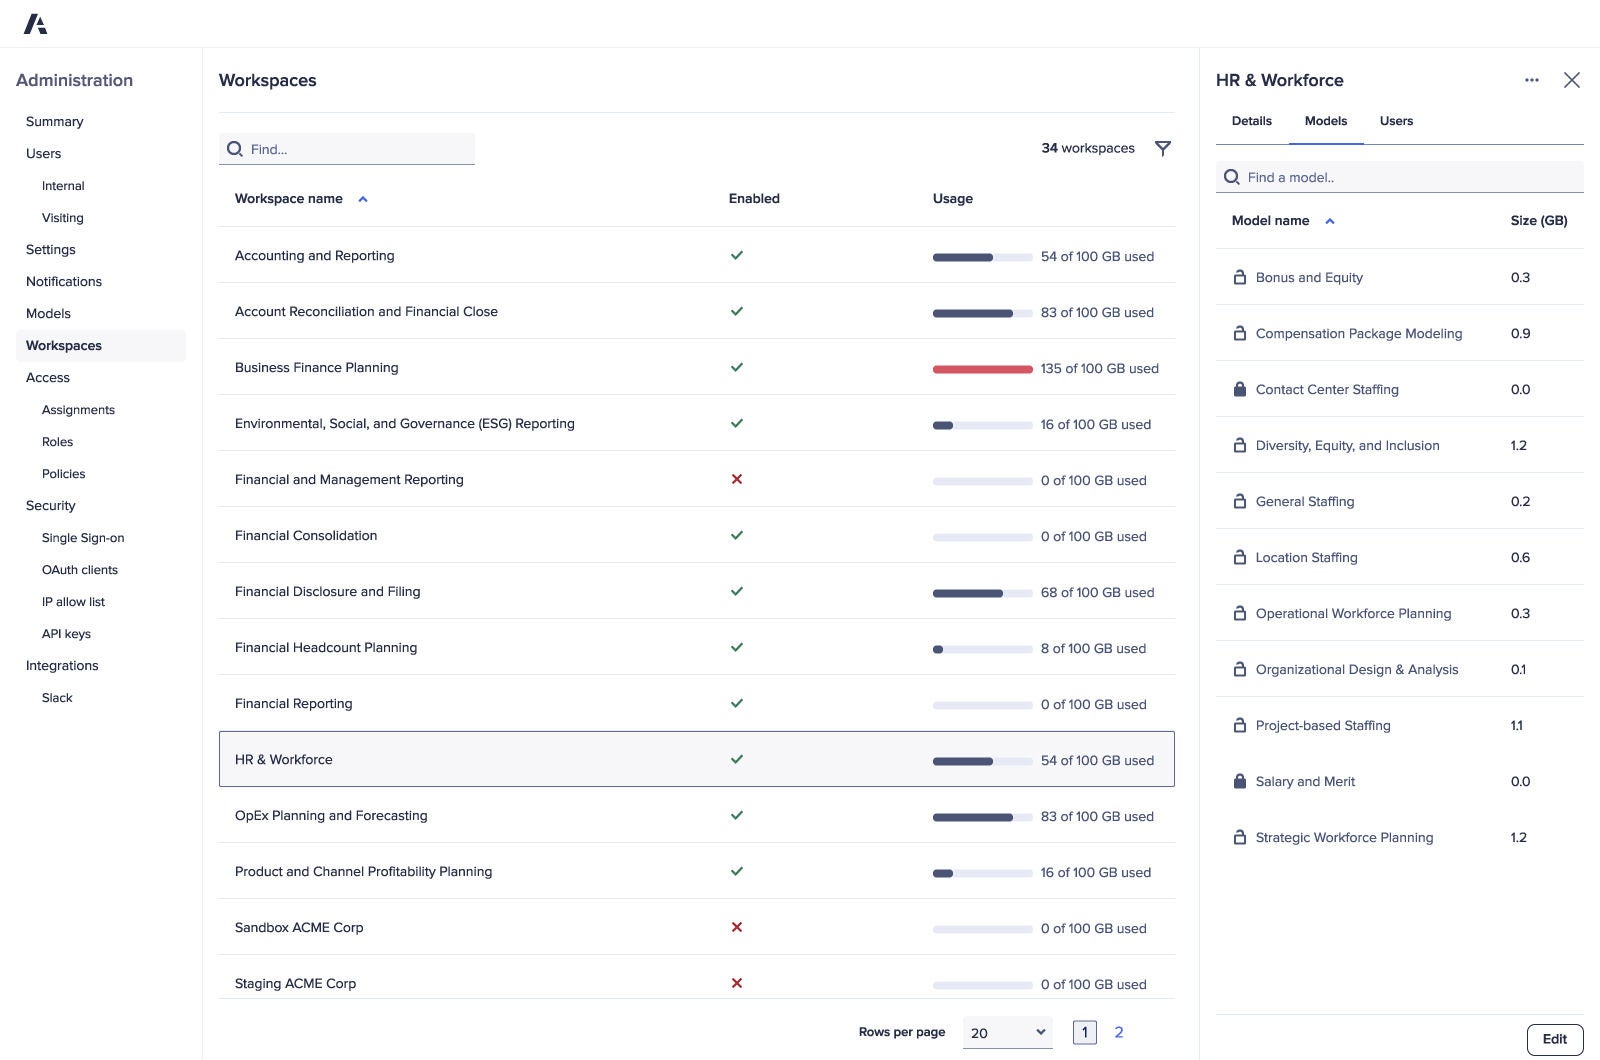Click the Edit button at the bottom right
This screenshot has height=1060, width=1600.
click(1553, 1039)
